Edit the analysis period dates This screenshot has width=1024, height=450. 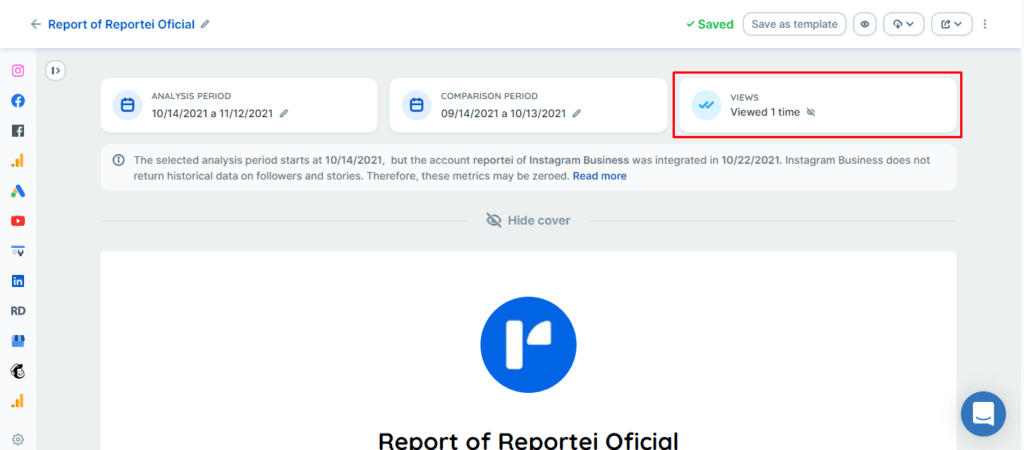point(283,113)
